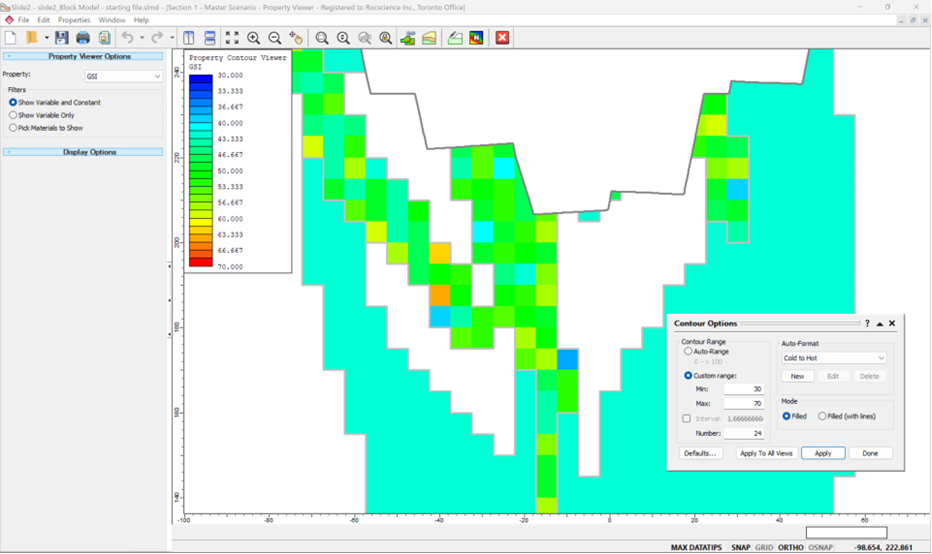
Task: Open the Cold to Hot auto-format dropdown
Action: pyautogui.click(x=834, y=358)
